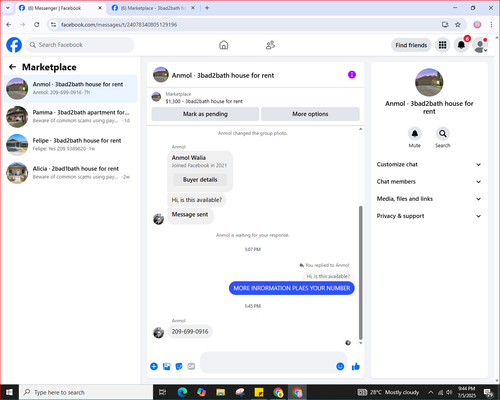Expand the Customize chat section
The image size is (500, 400).
429,164
